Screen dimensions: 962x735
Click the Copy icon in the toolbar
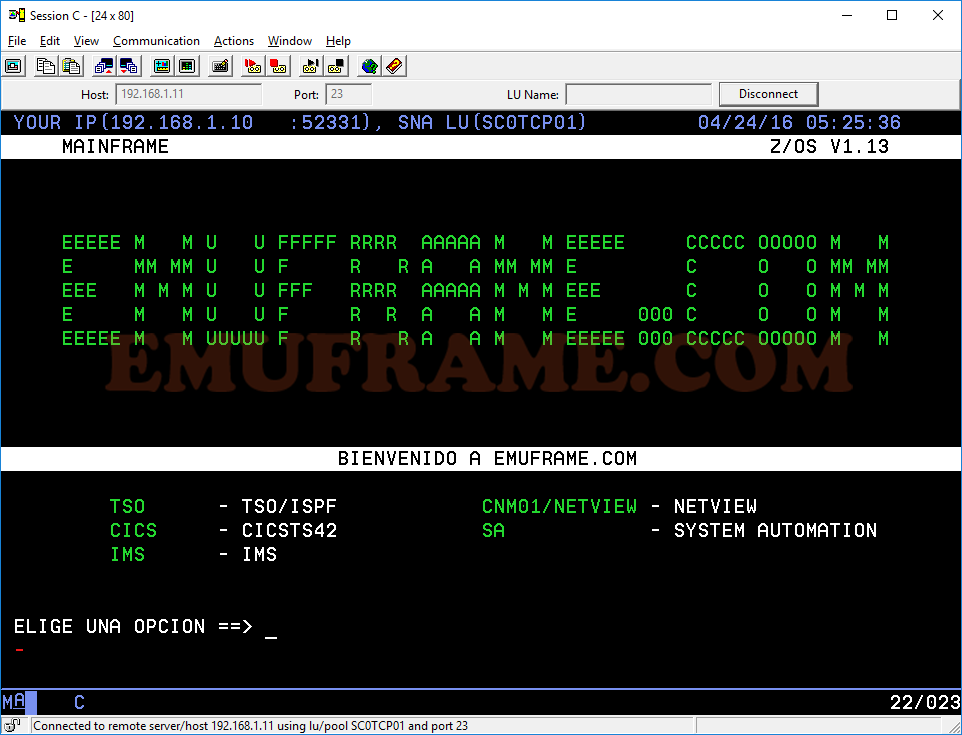click(45, 66)
